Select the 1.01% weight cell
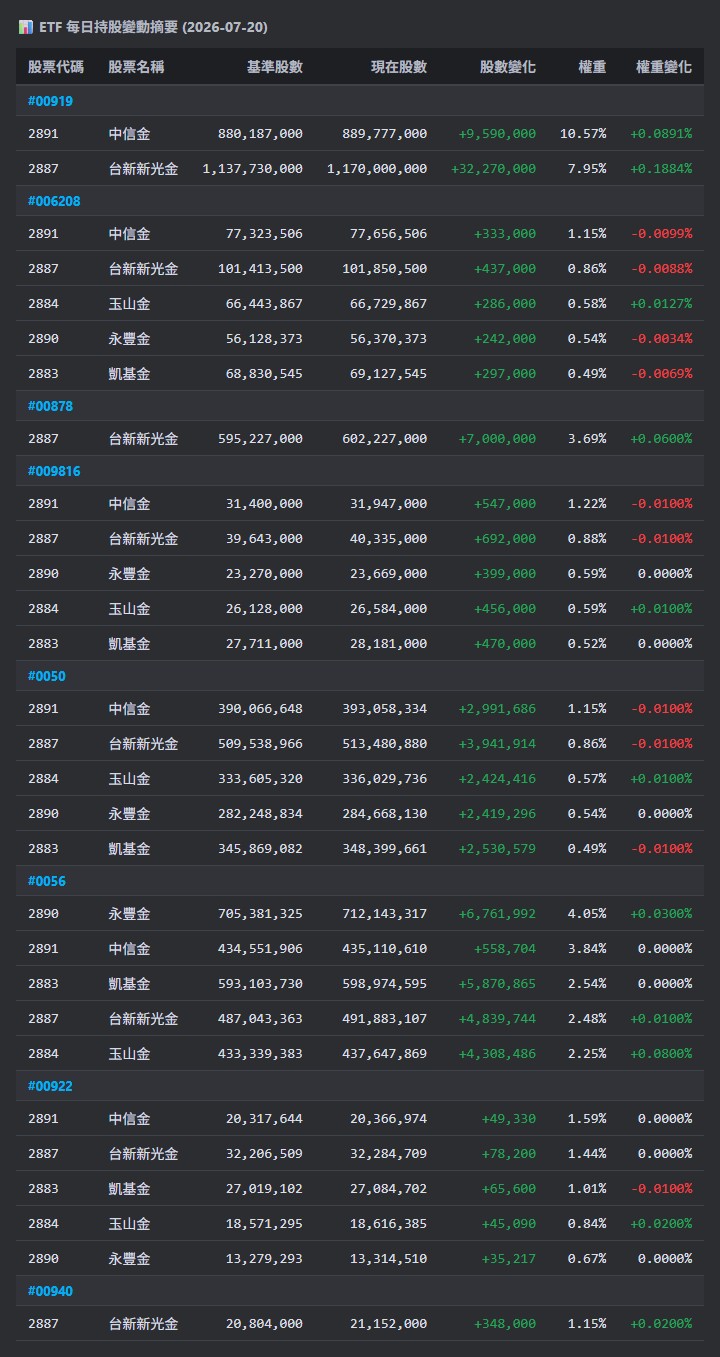This screenshot has width=720, height=1357. (x=587, y=1188)
